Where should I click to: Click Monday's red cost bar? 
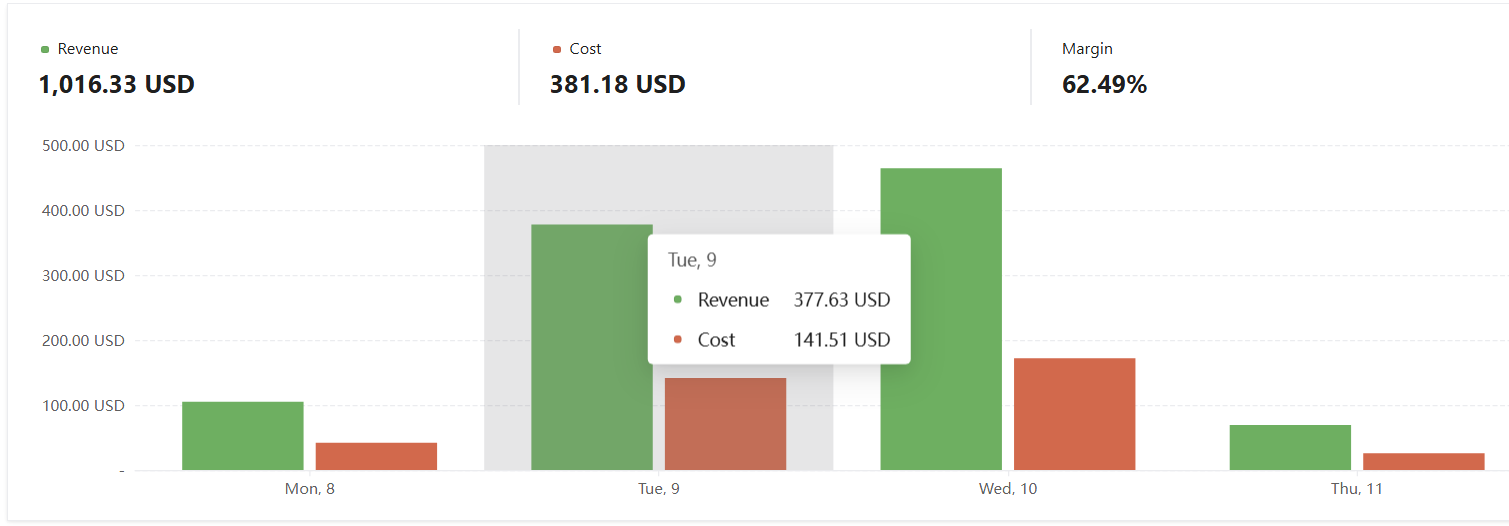[376, 456]
